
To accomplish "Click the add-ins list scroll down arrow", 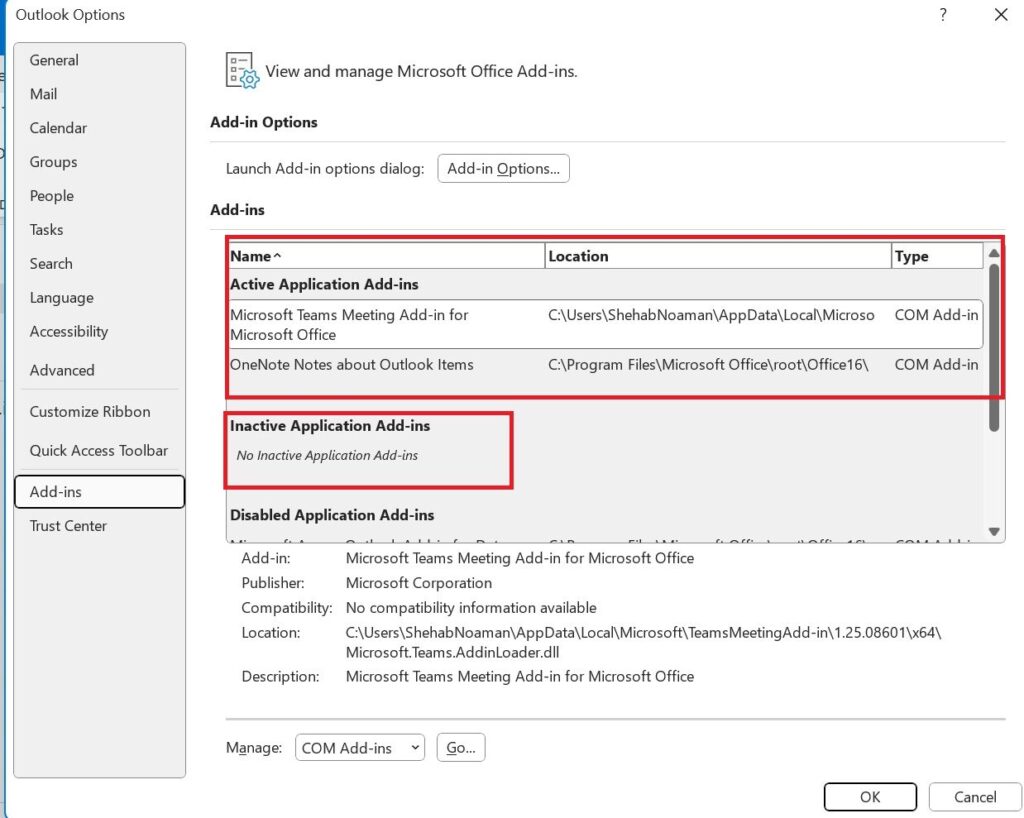I will 994,531.
